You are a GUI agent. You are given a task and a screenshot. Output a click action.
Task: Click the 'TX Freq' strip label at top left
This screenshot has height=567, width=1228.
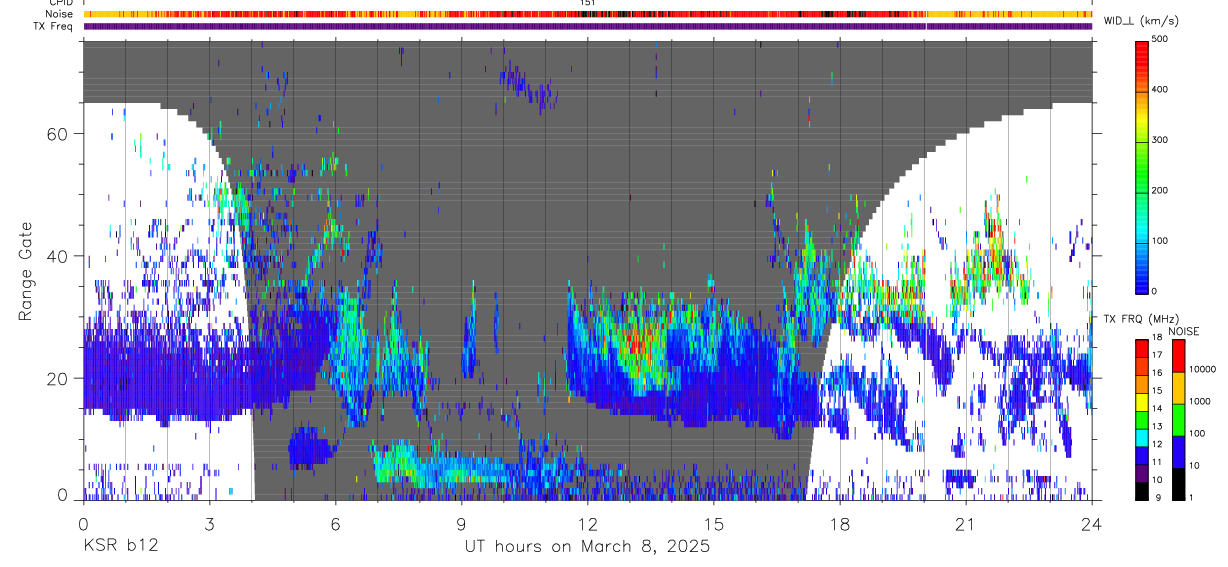pos(55,26)
